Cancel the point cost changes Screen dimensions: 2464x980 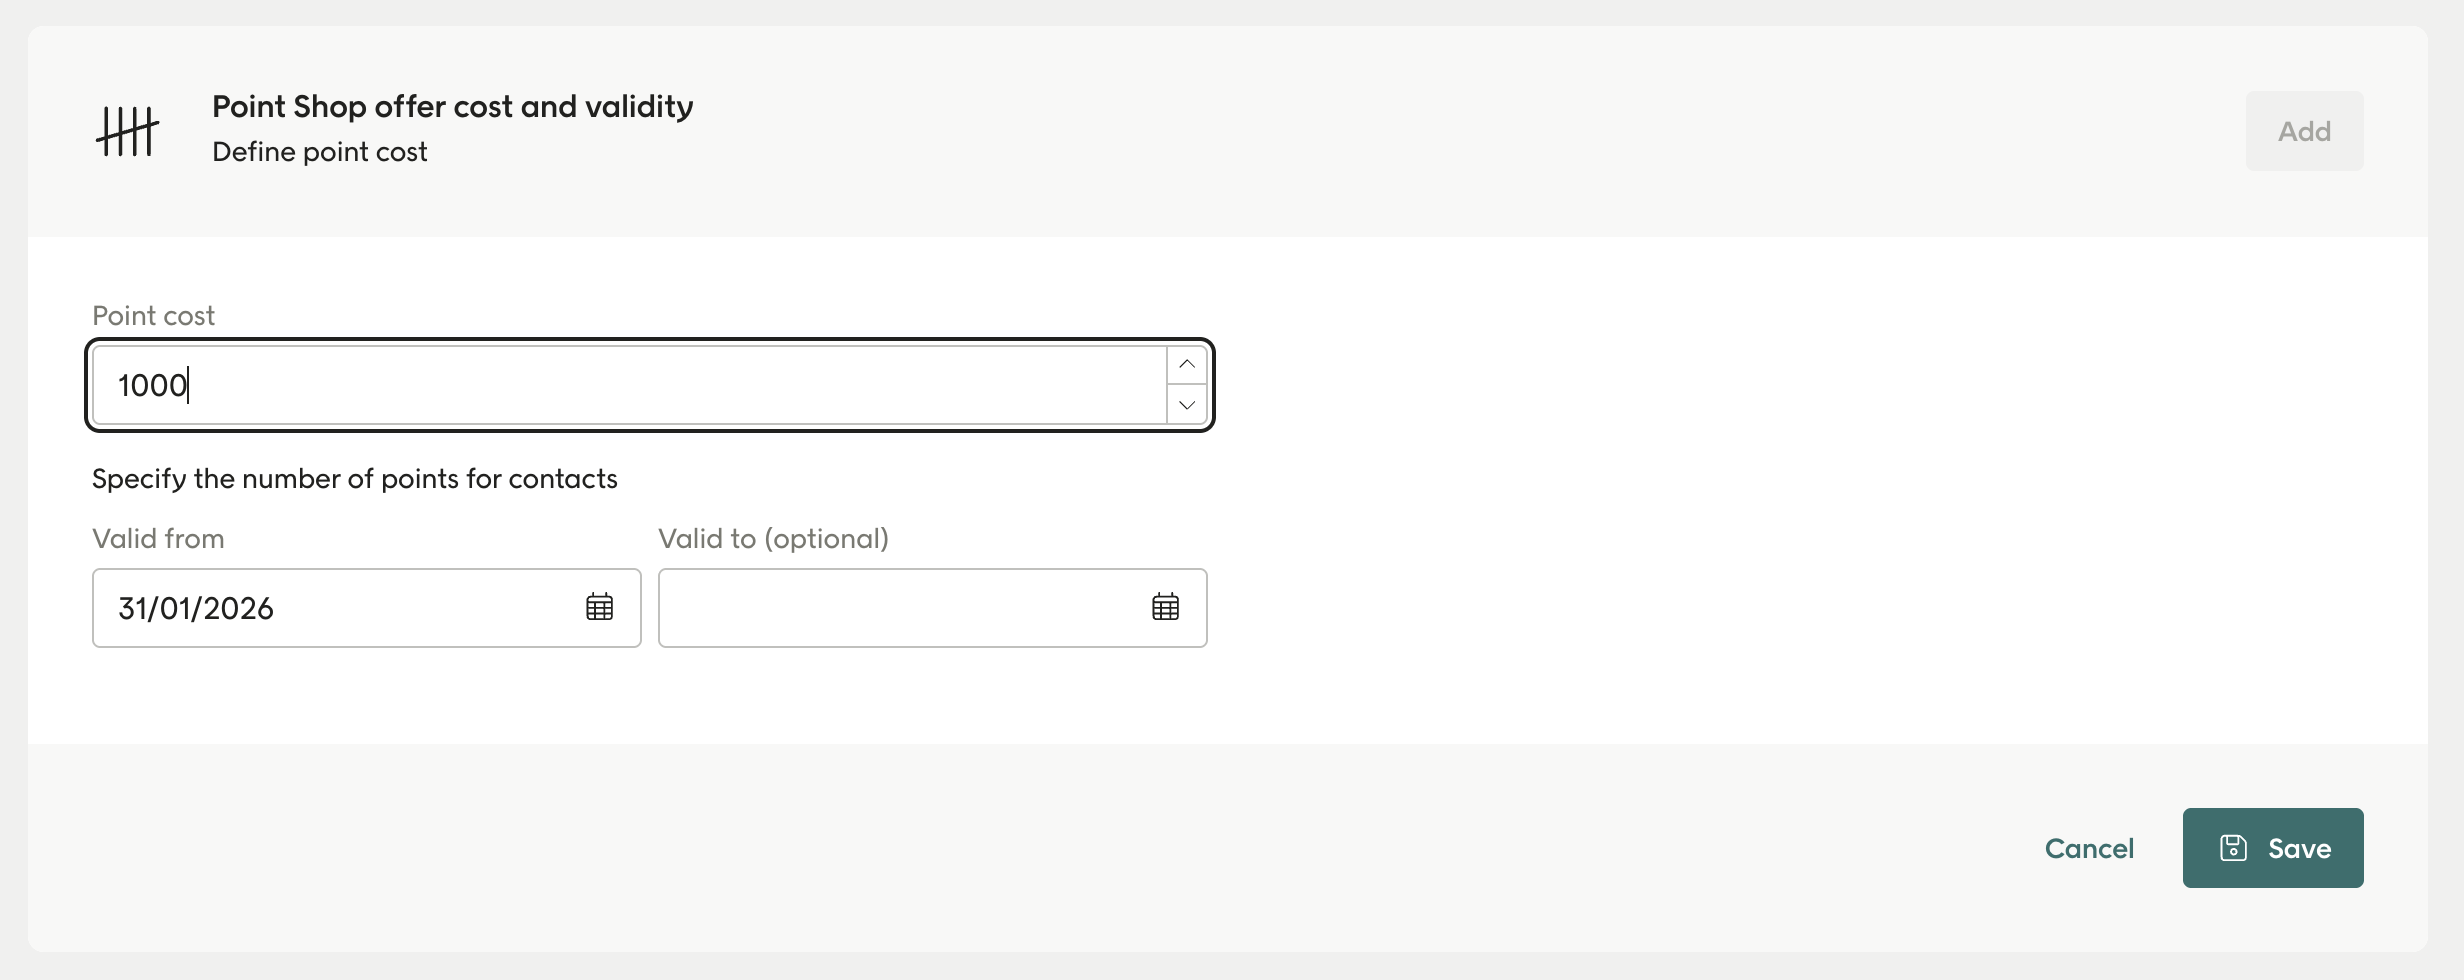pyautogui.click(x=2089, y=848)
